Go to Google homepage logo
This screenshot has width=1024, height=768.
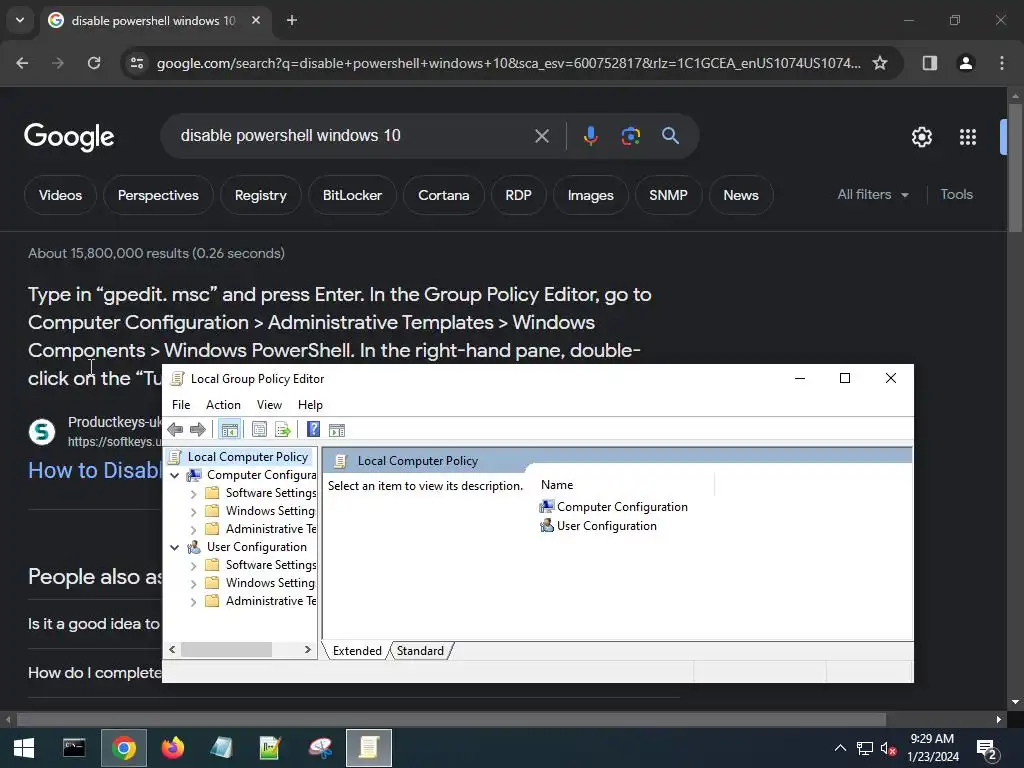coord(69,136)
